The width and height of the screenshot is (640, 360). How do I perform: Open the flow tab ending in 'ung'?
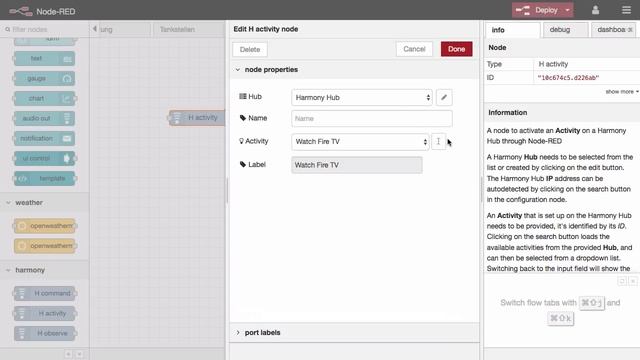coord(124,29)
